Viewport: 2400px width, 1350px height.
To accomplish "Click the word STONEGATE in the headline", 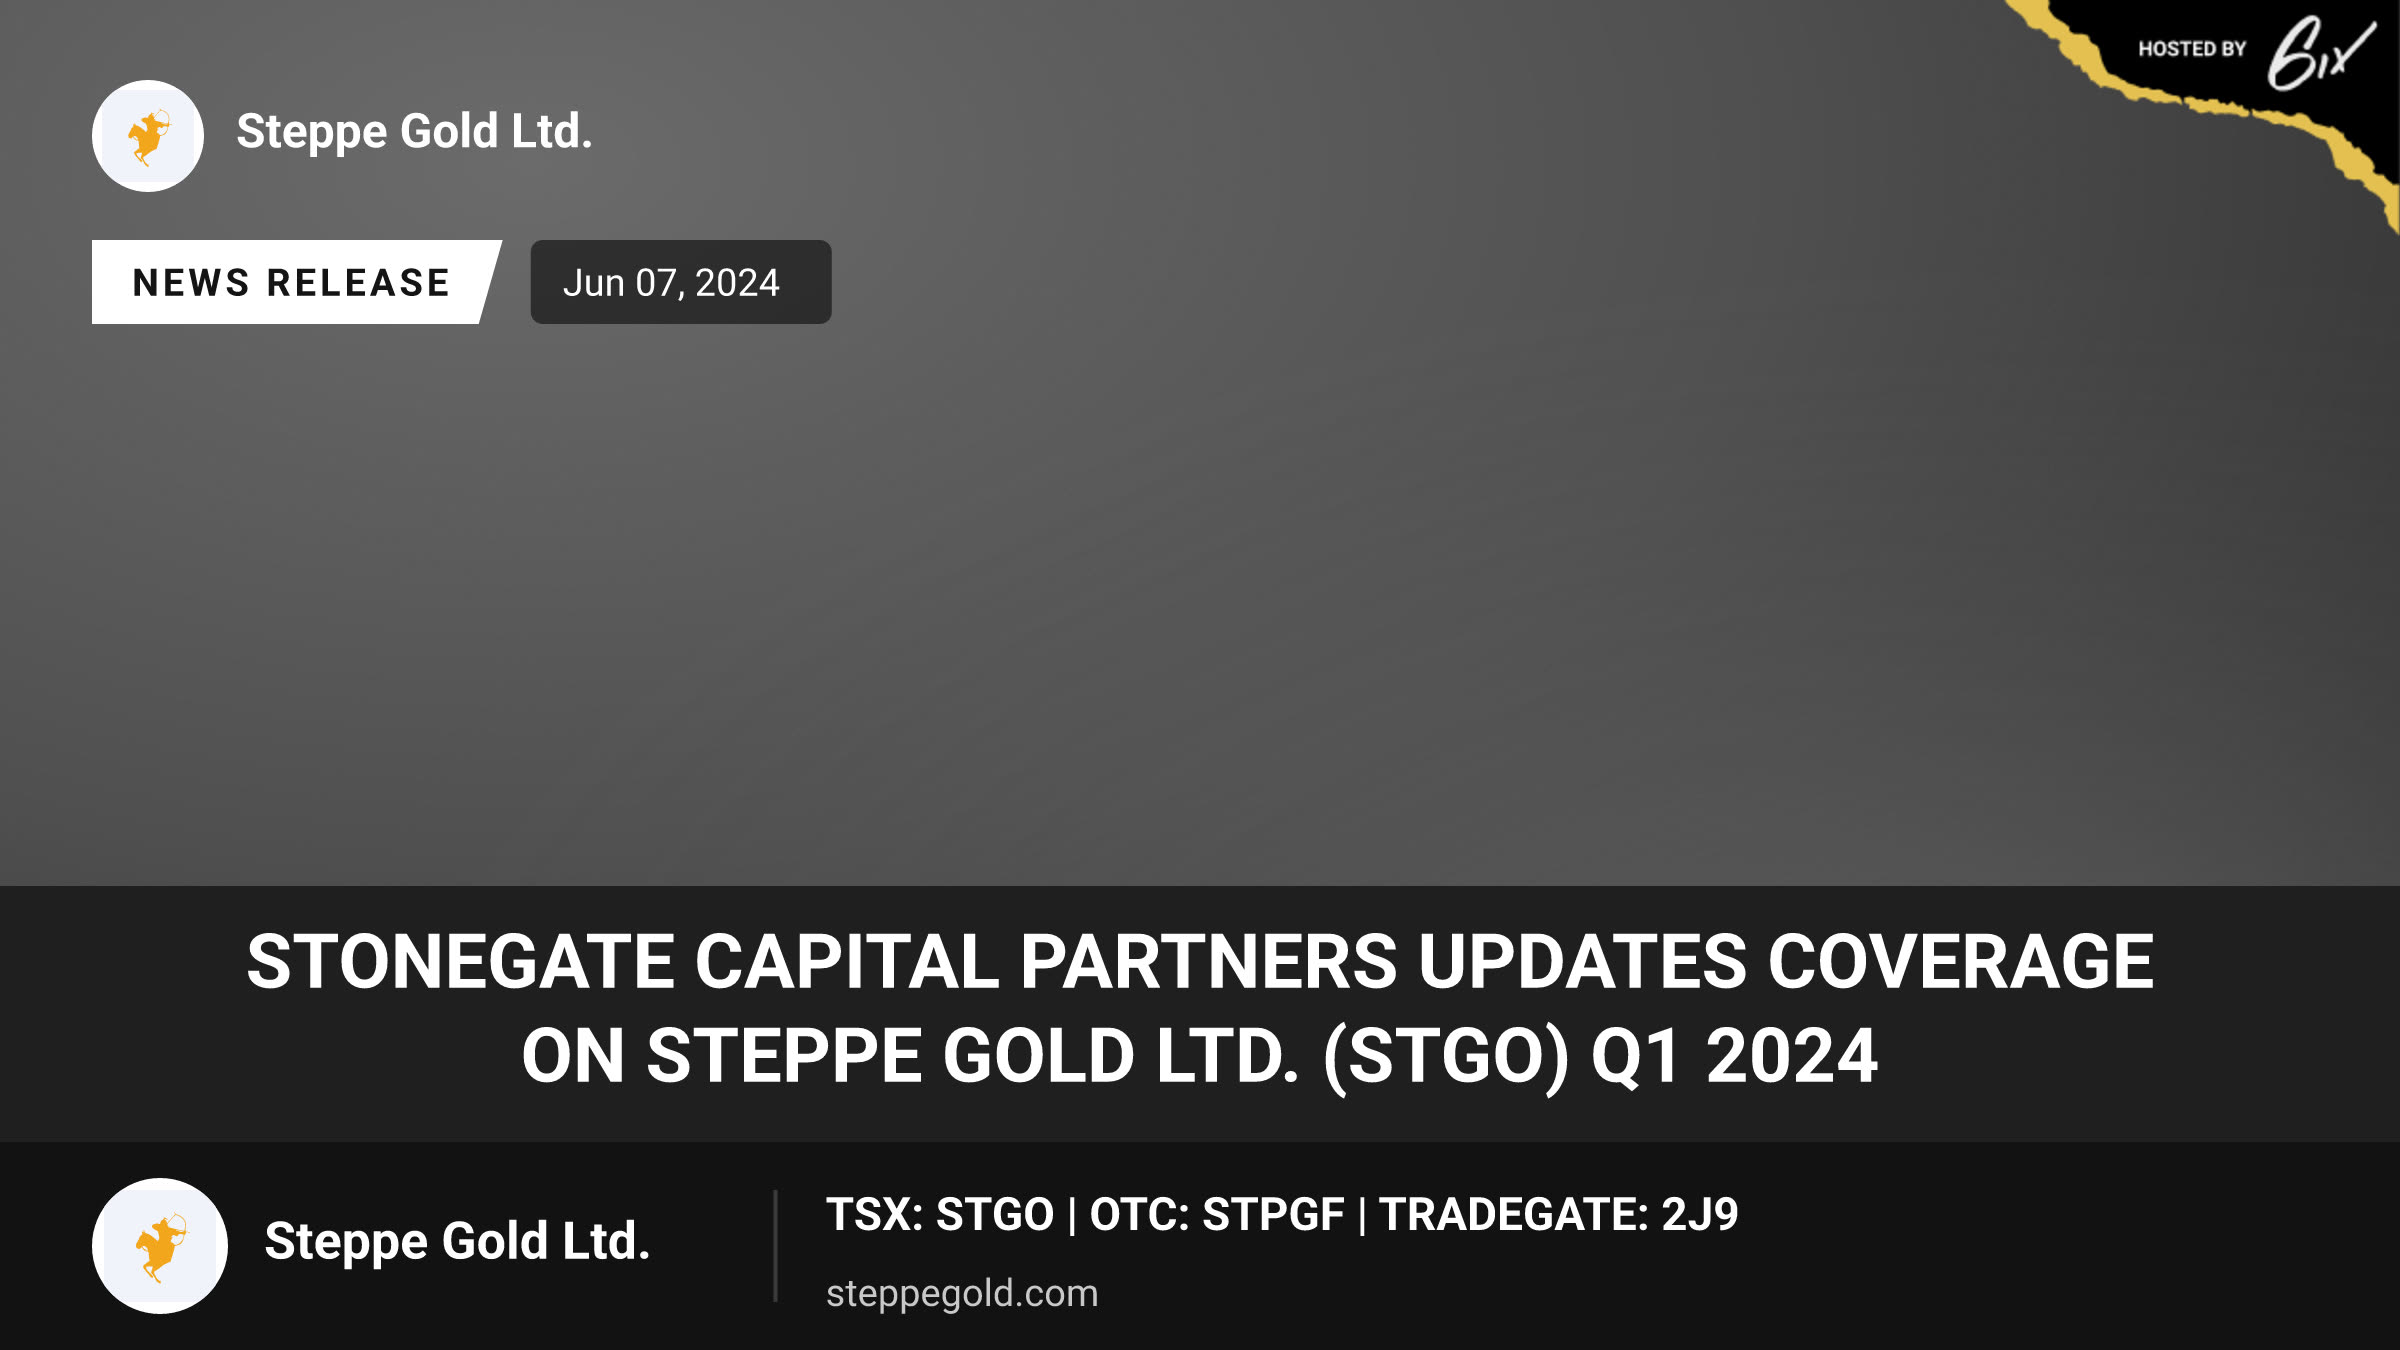I will coord(461,962).
